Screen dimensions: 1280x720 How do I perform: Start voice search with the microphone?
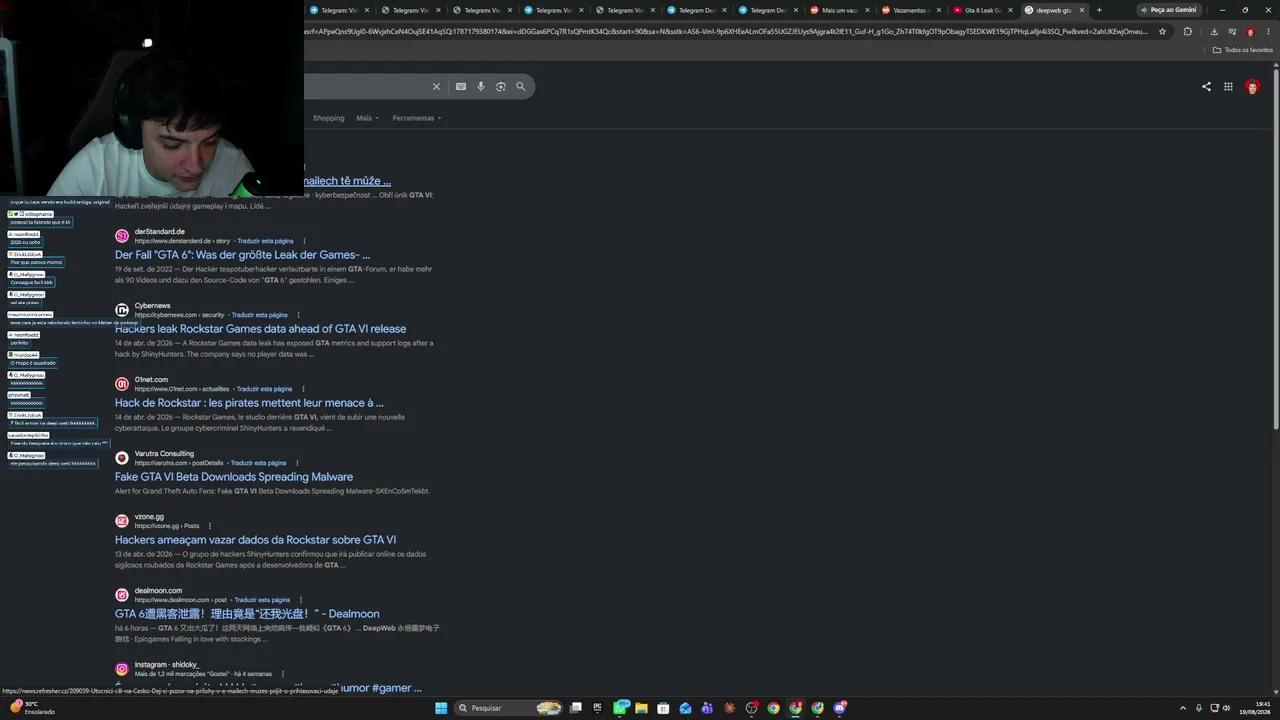point(481,87)
